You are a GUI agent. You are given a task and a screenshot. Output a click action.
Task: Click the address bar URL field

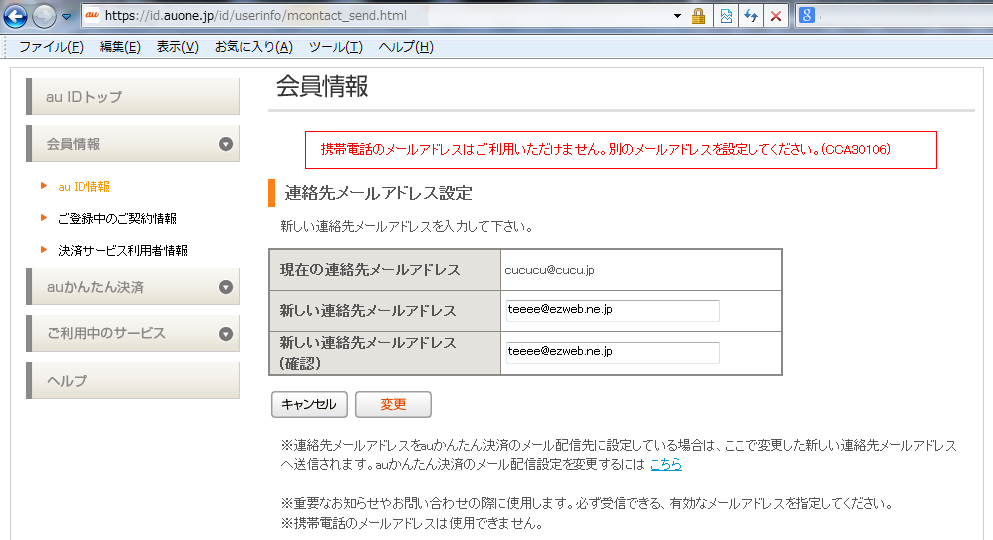click(380, 15)
